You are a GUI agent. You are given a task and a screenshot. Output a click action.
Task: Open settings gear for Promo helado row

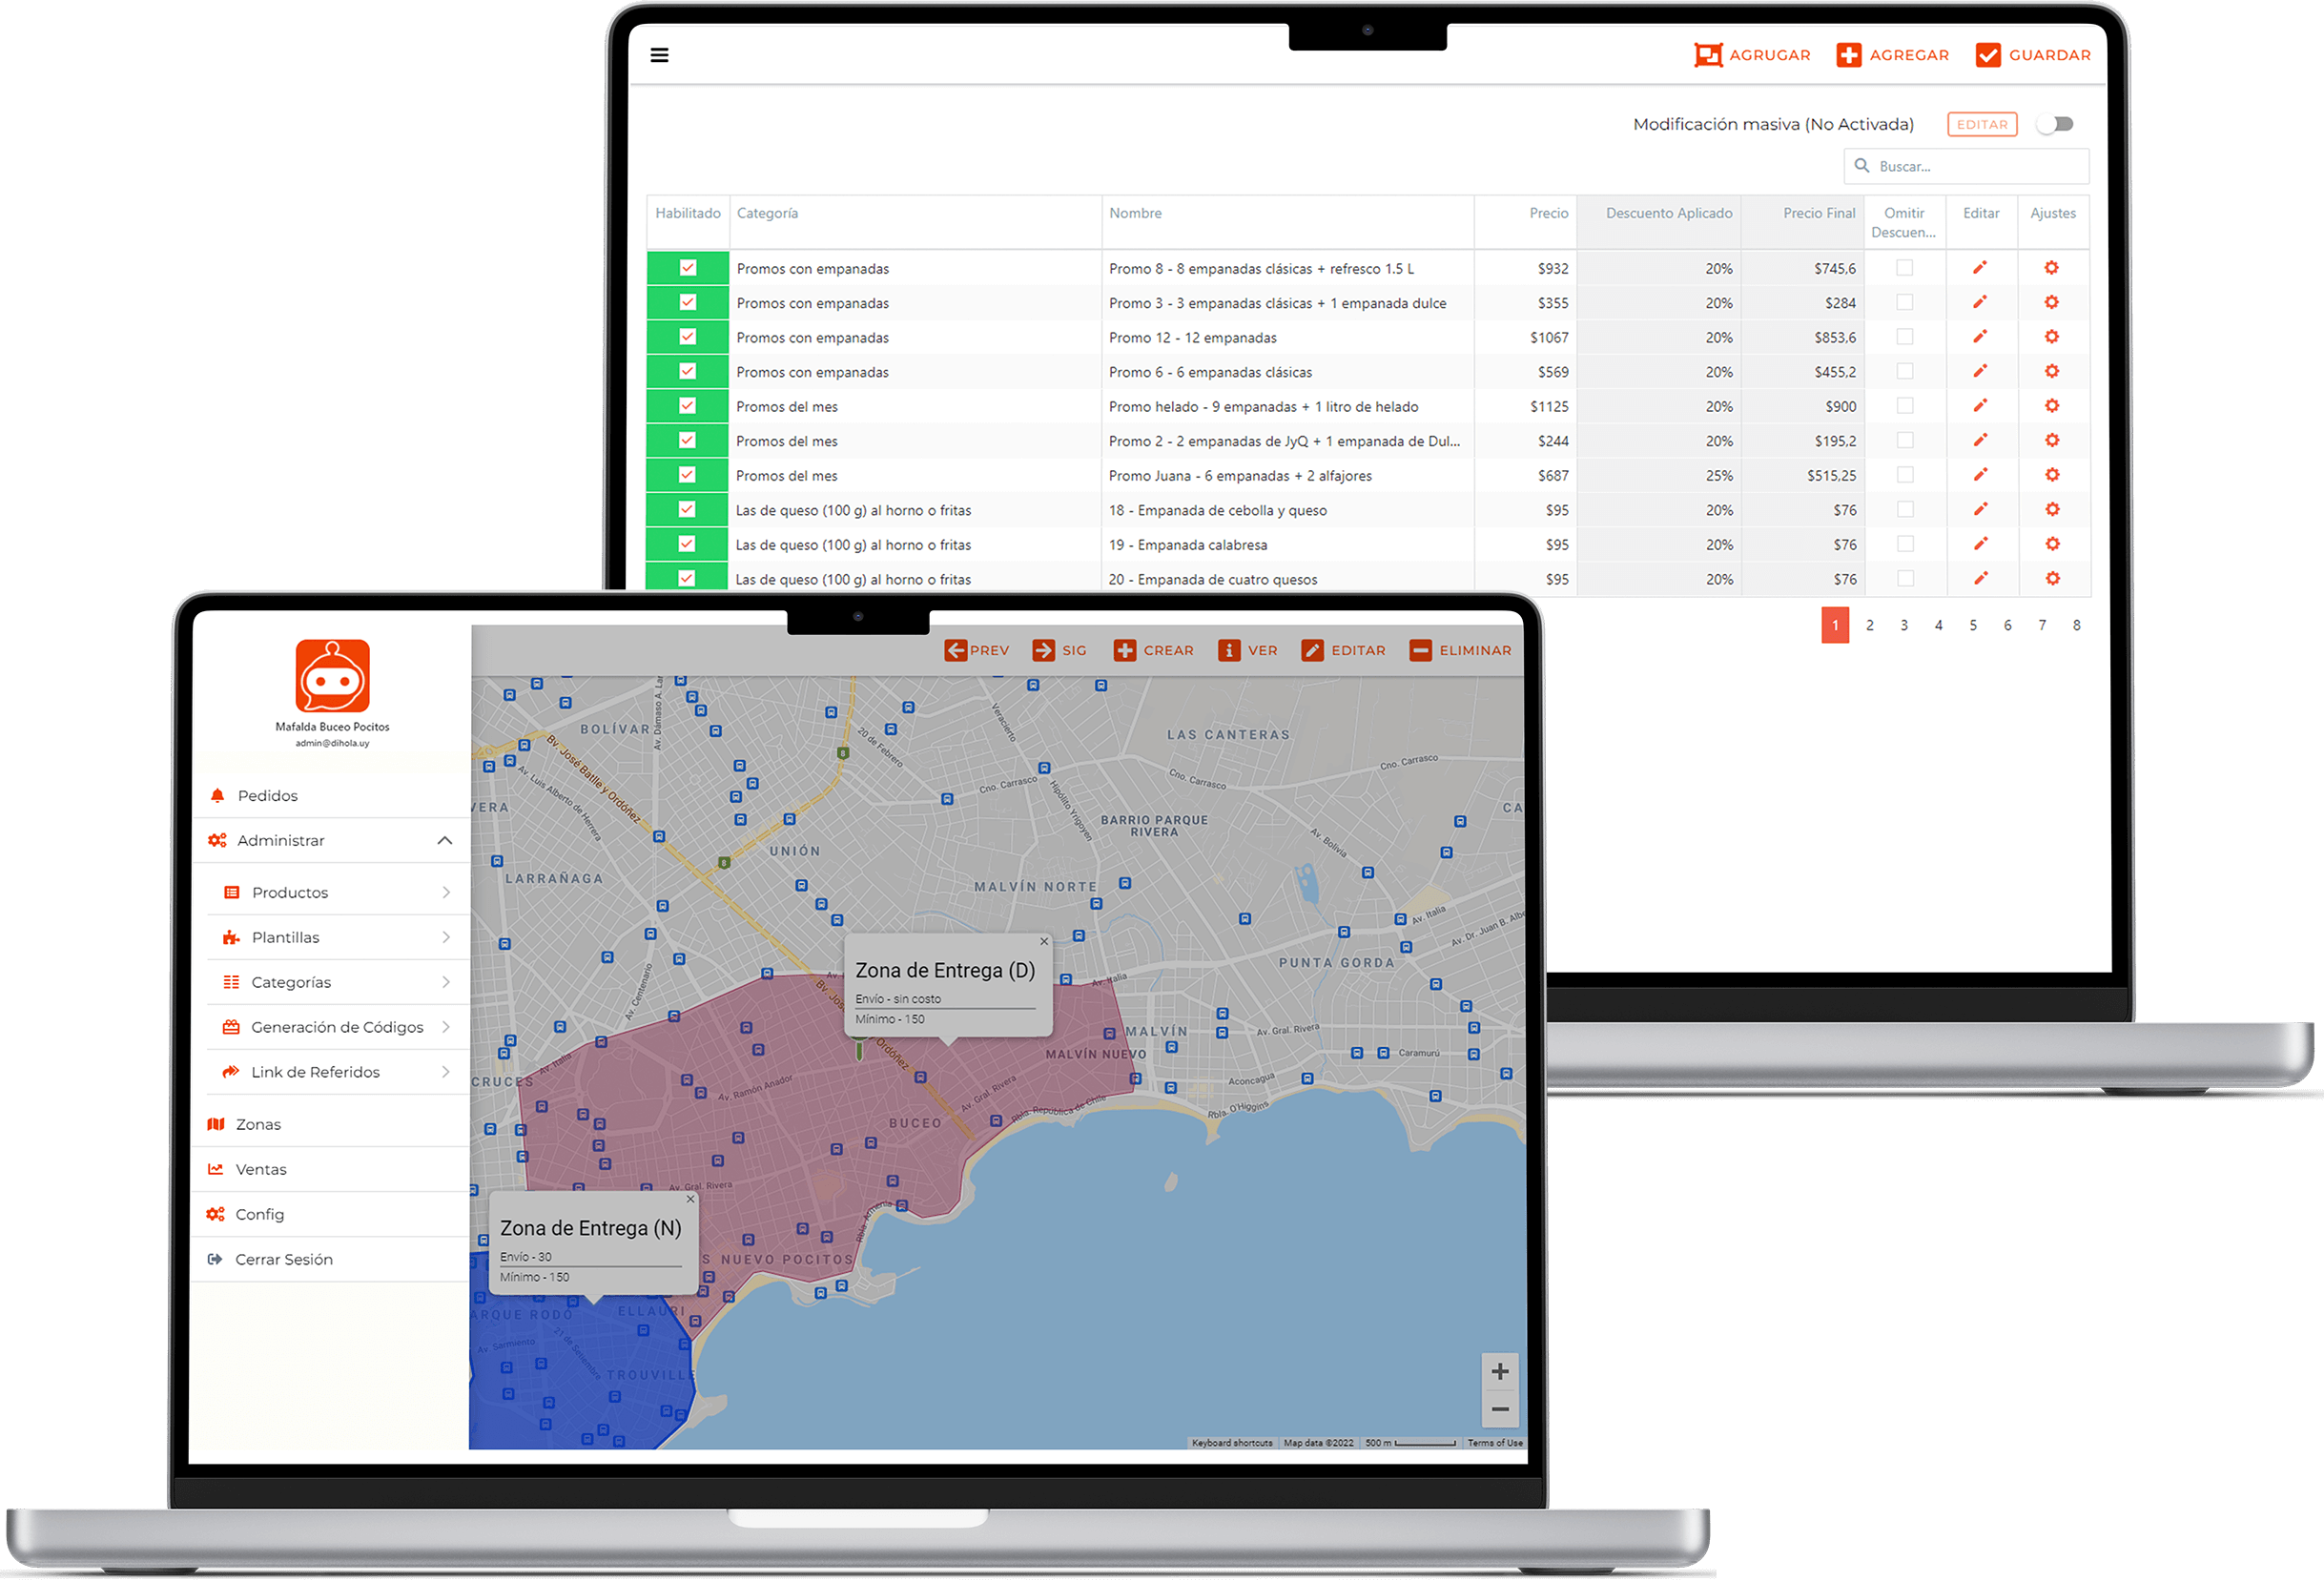(x=2051, y=406)
